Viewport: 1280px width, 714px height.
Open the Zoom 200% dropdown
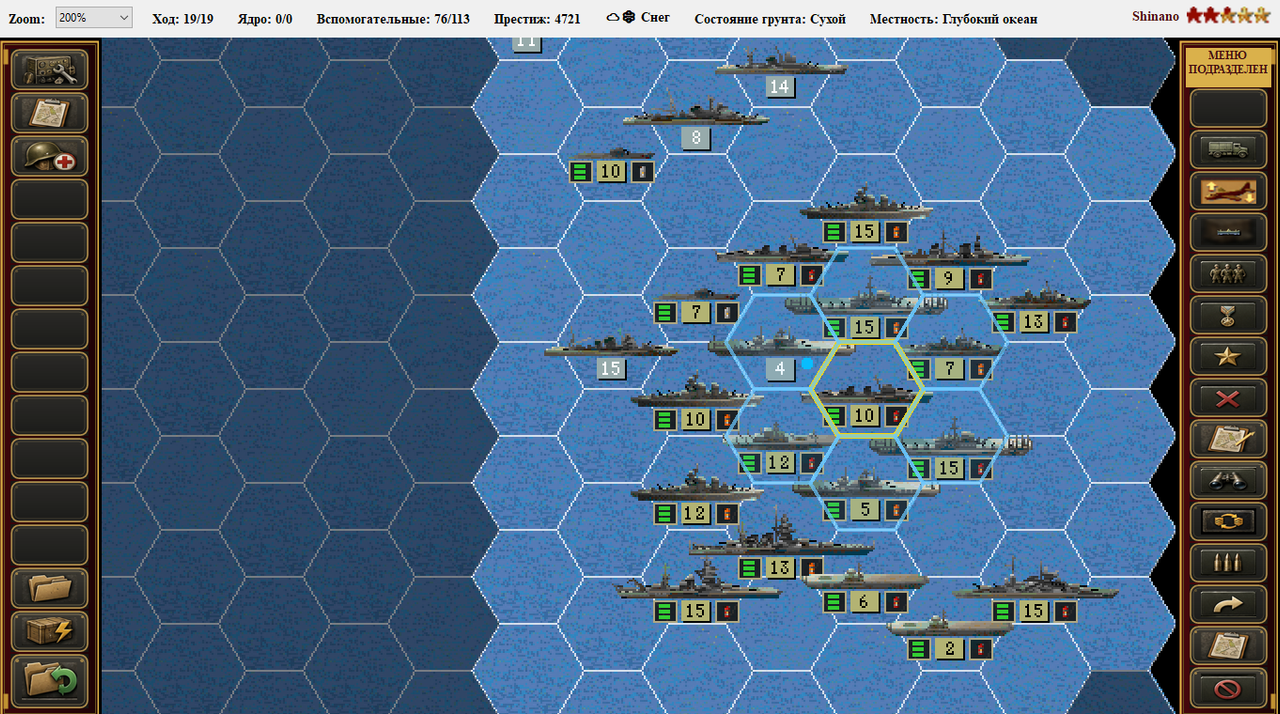pos(94,18)
